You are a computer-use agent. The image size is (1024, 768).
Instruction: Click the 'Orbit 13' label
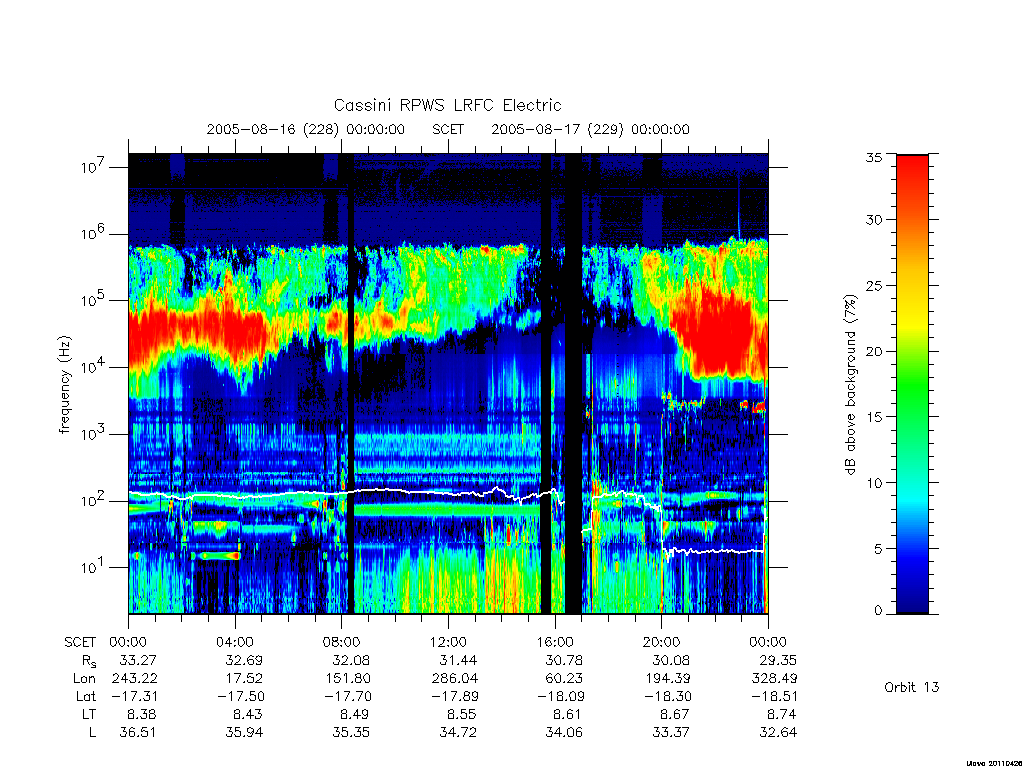(x=912, y=687)
